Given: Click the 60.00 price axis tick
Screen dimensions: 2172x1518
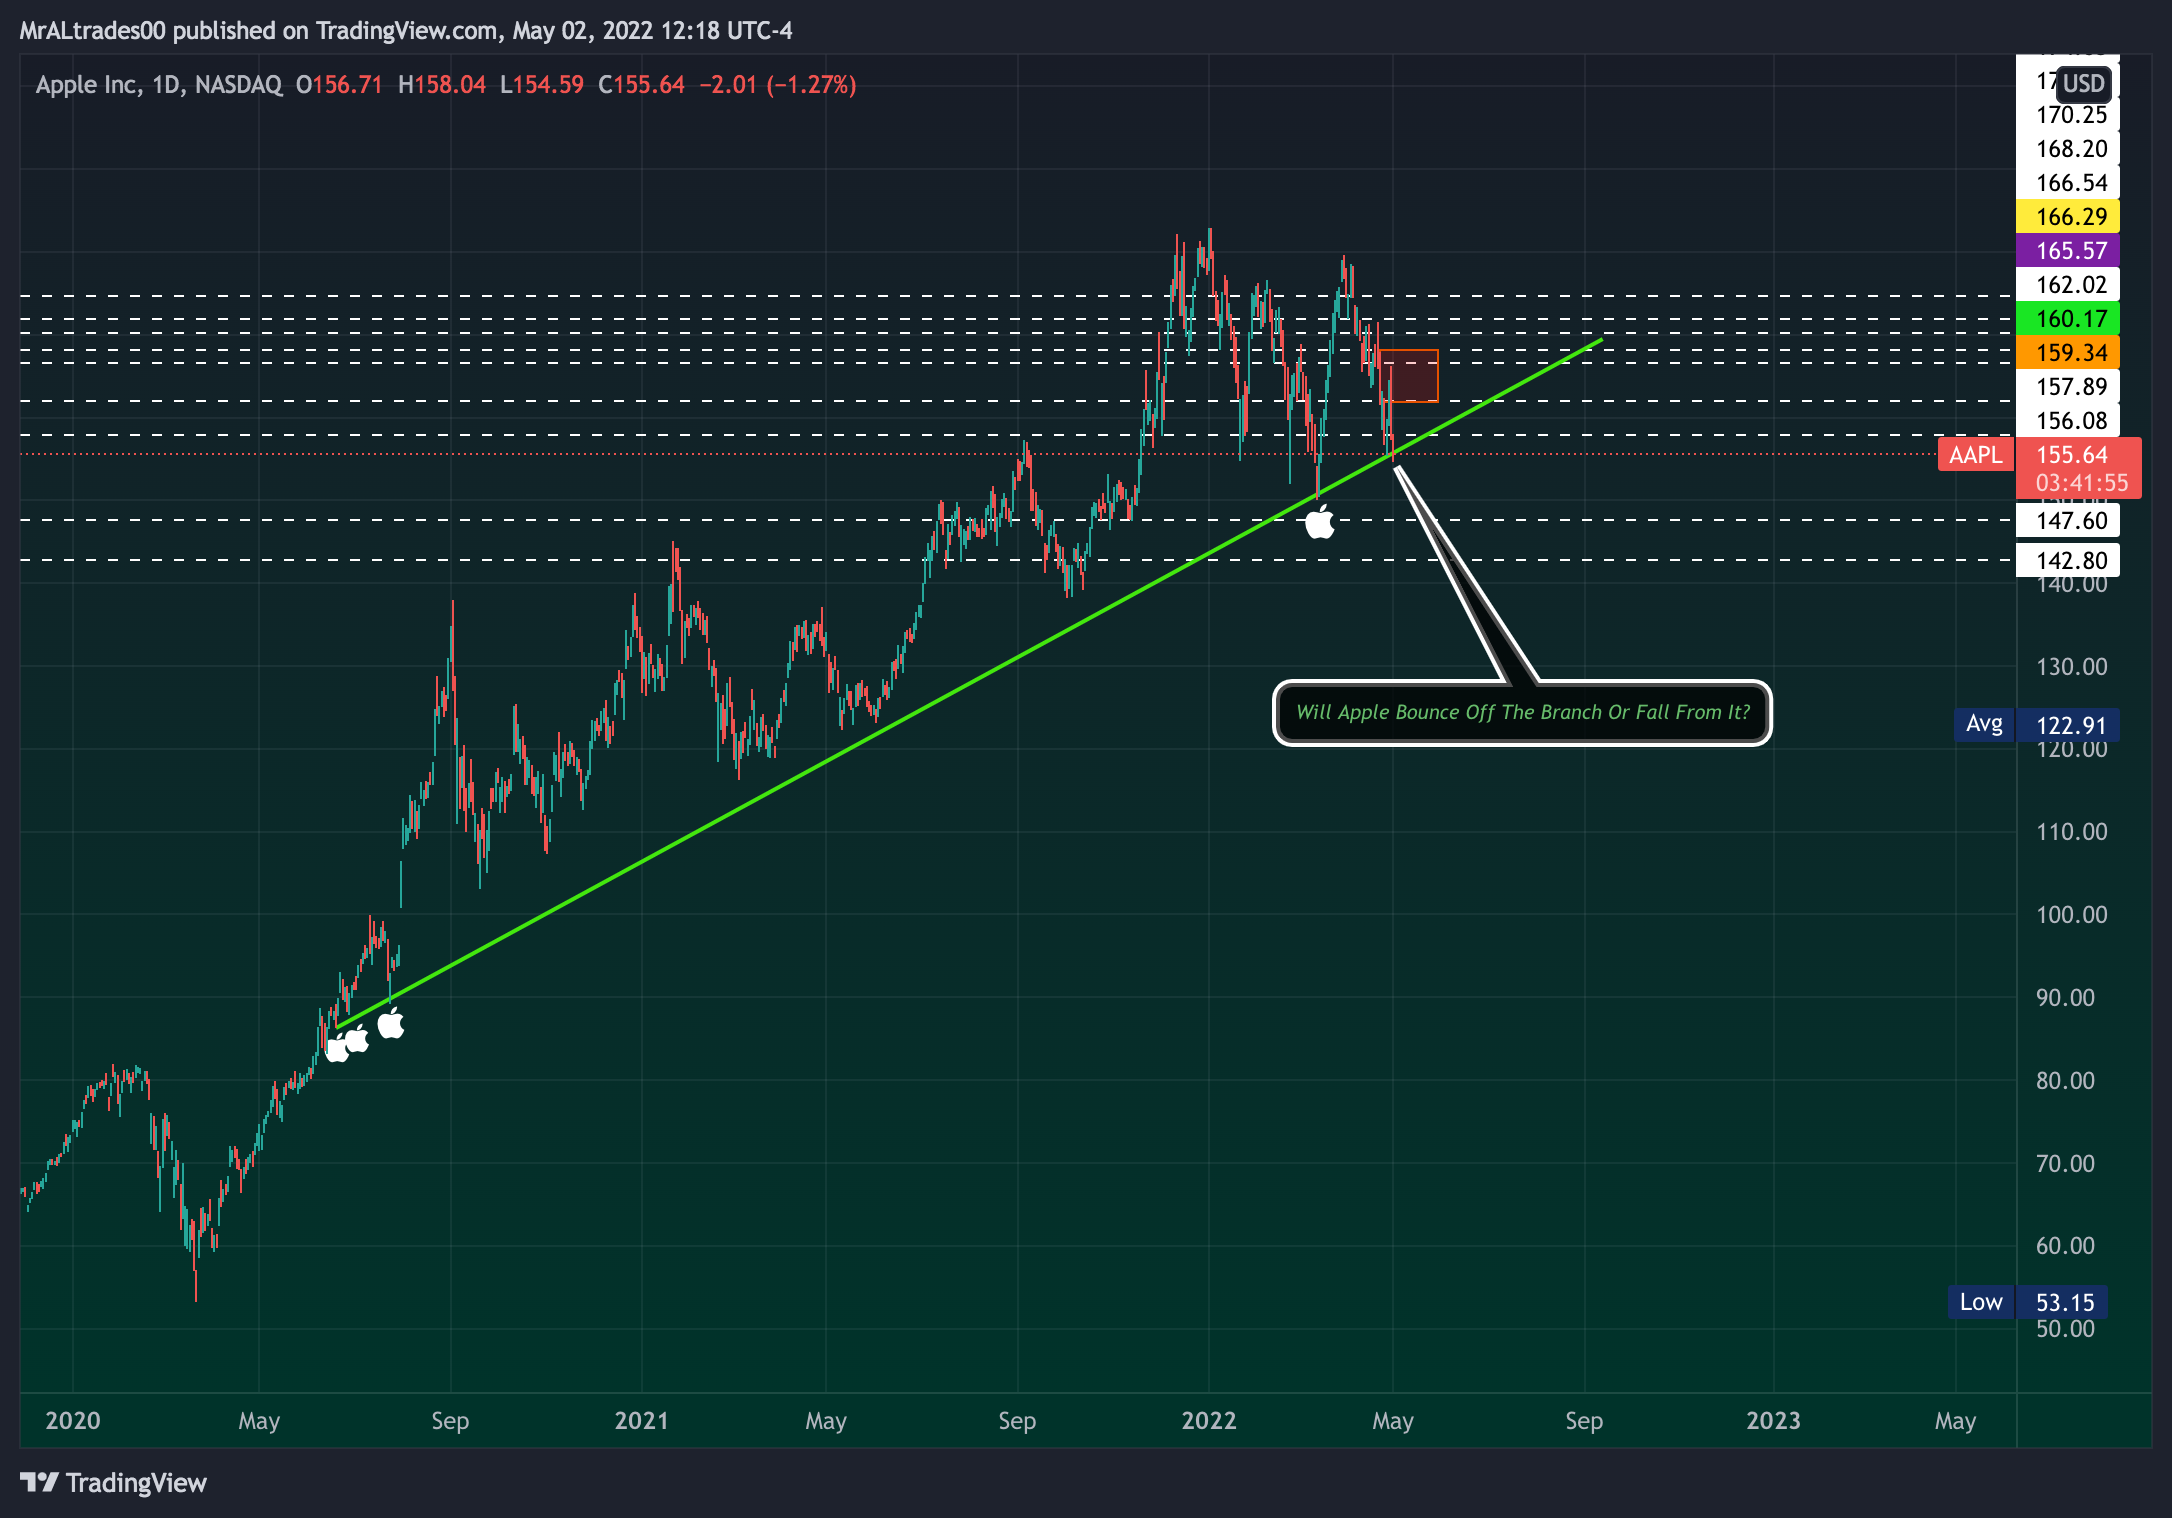Looking at the screenshot, I should coord(2065,1245).
